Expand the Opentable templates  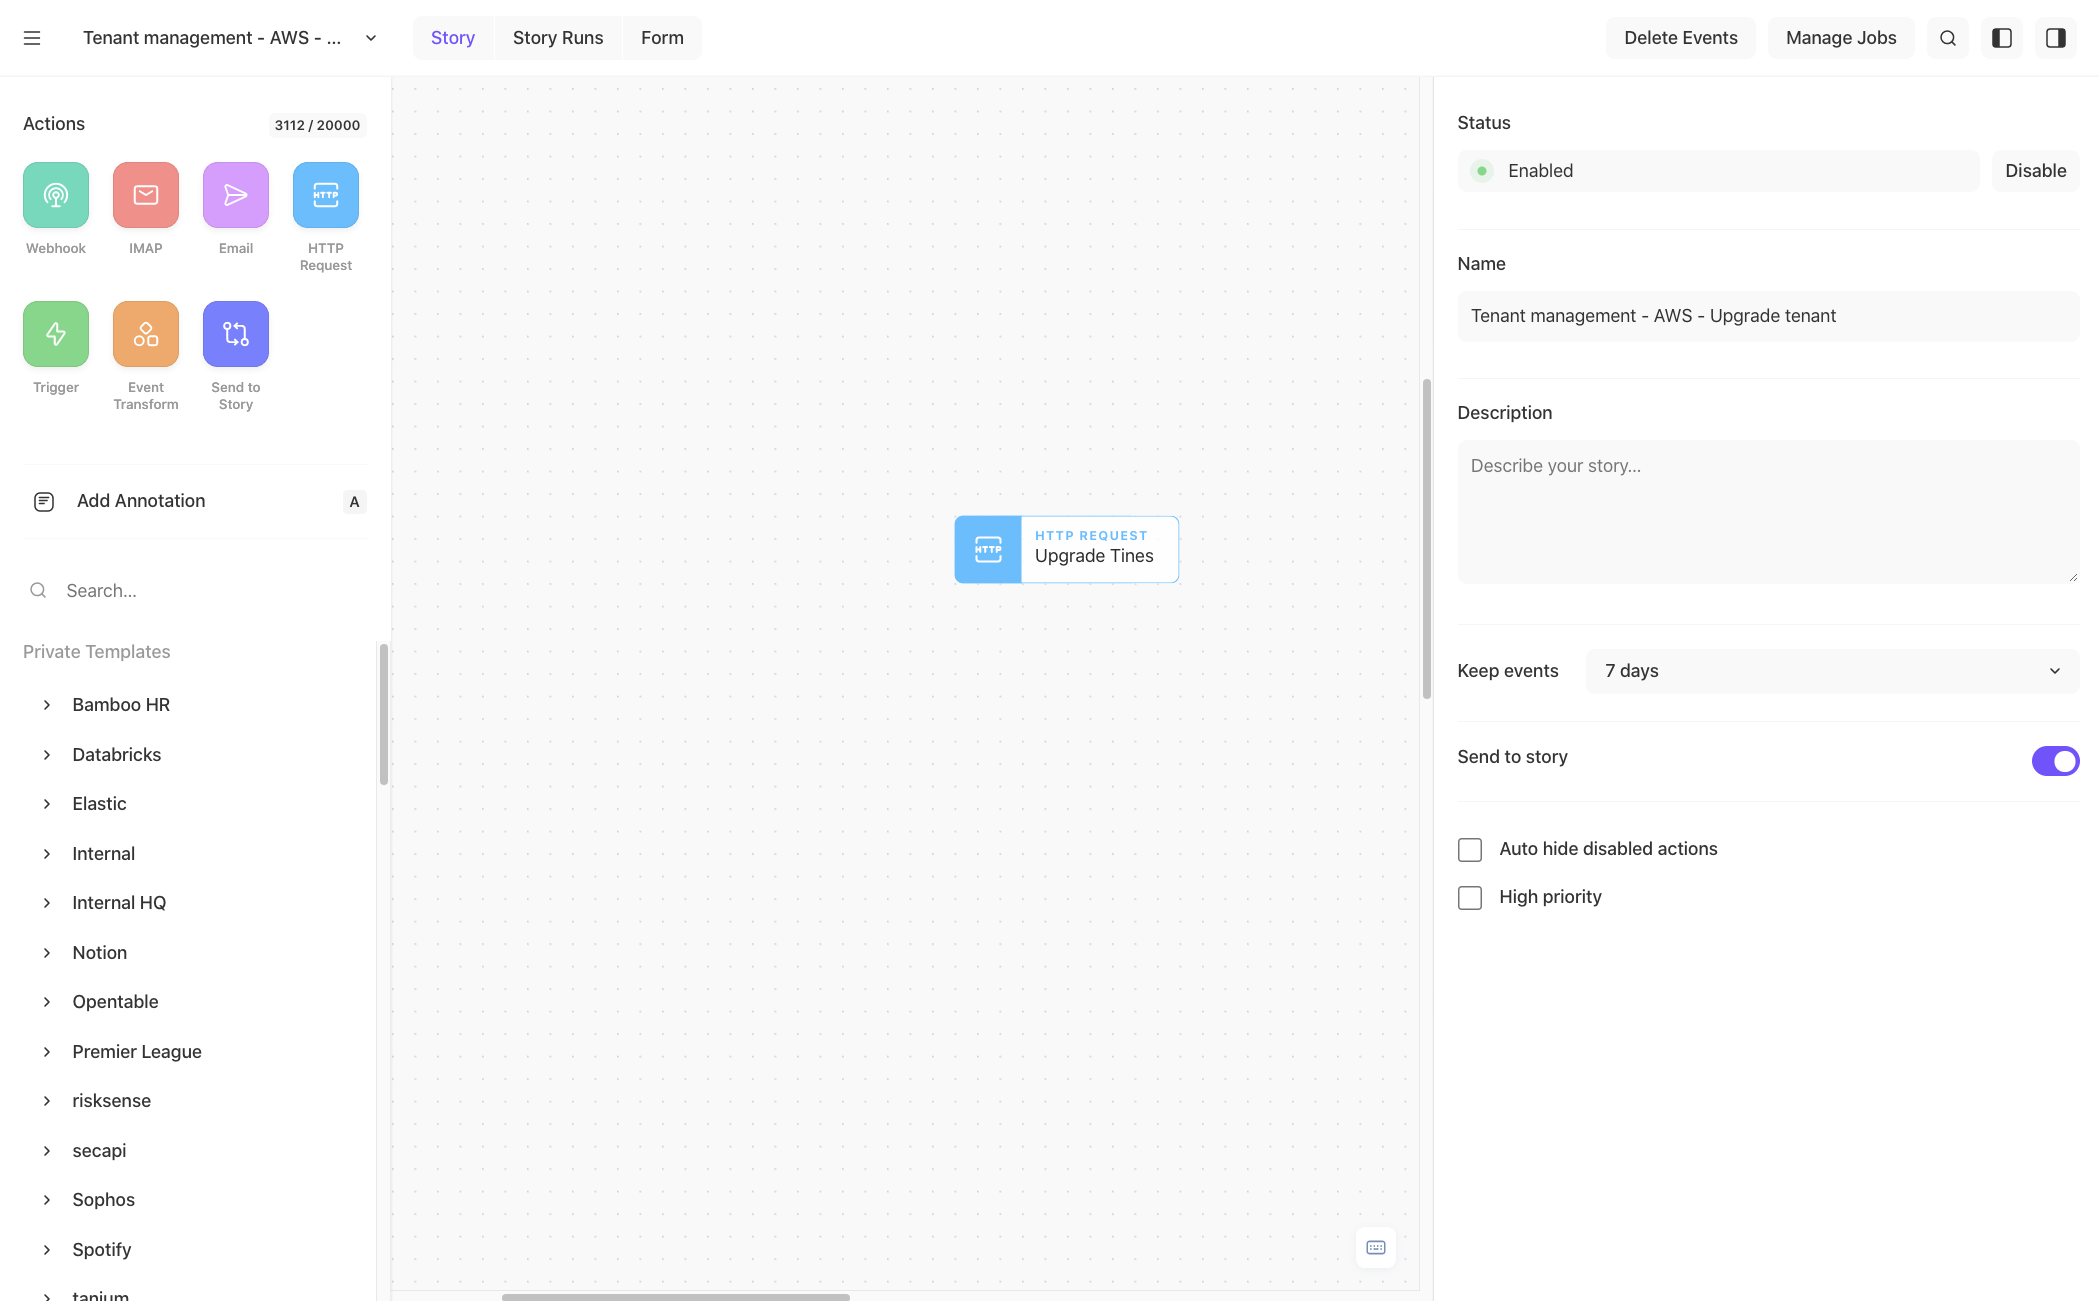(47, 1002)
